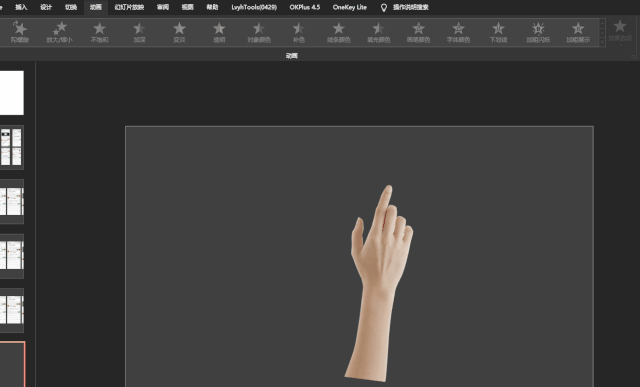The height and width of the screenshot is (387, 640).
Task: Apply the Lighten (变淡) animation effect
Action: (x=179, y=32)
